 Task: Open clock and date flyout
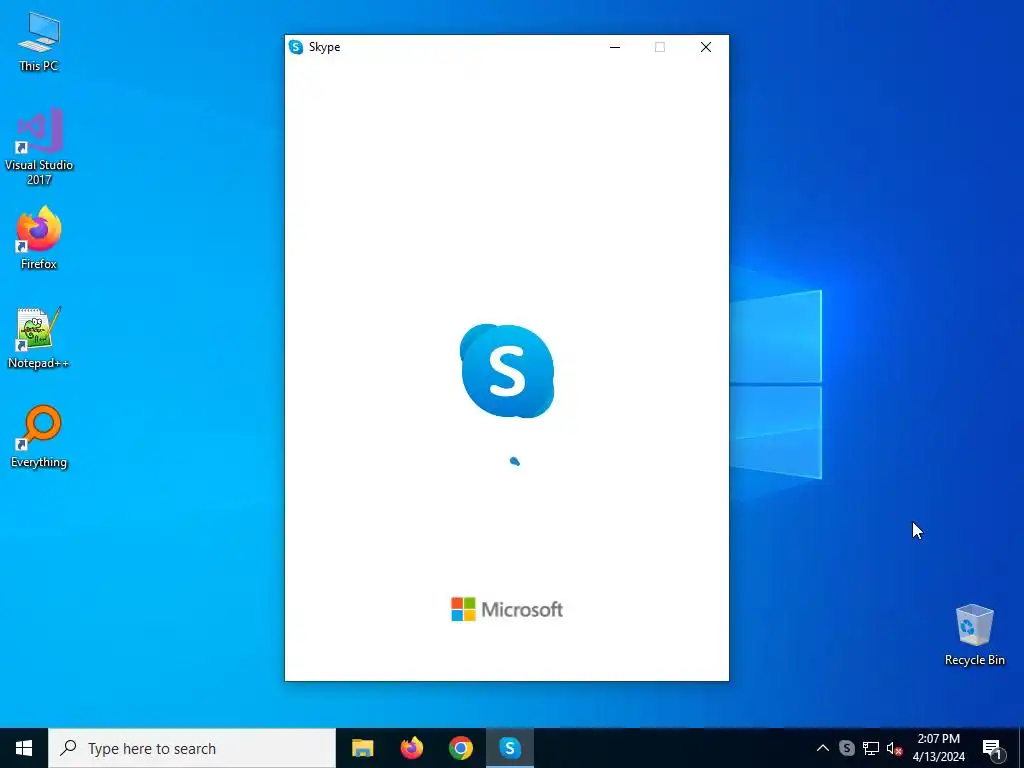[x=938, y=748]
